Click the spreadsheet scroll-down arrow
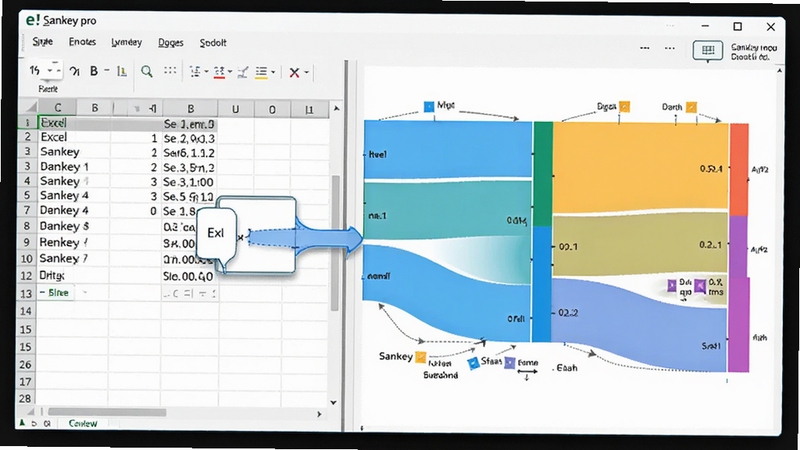This screenshot has height=450, width=800. coord(333,403)
